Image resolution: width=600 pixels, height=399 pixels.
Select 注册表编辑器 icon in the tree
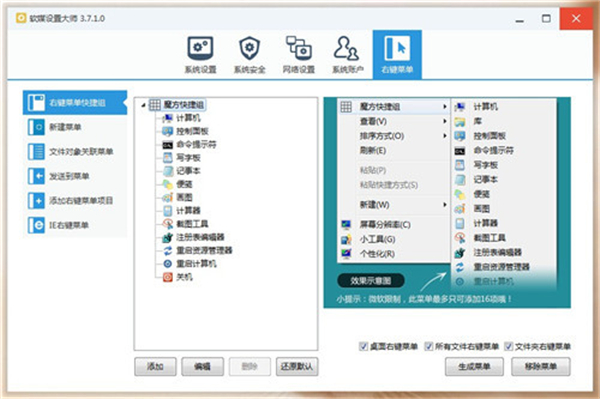tap(168, 237)
